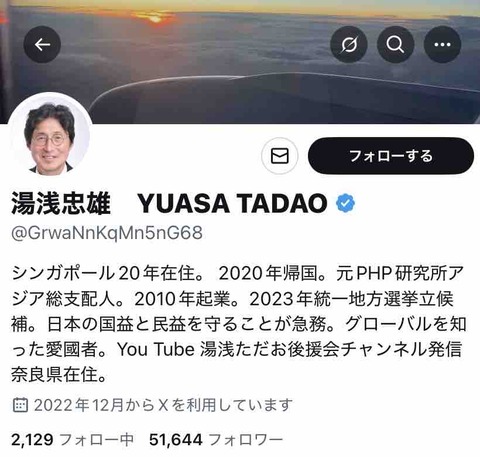The width and height of the screenshot is (480, 457).
Task: Tap the 奈良県在住 line in bio
Action: 59,375
